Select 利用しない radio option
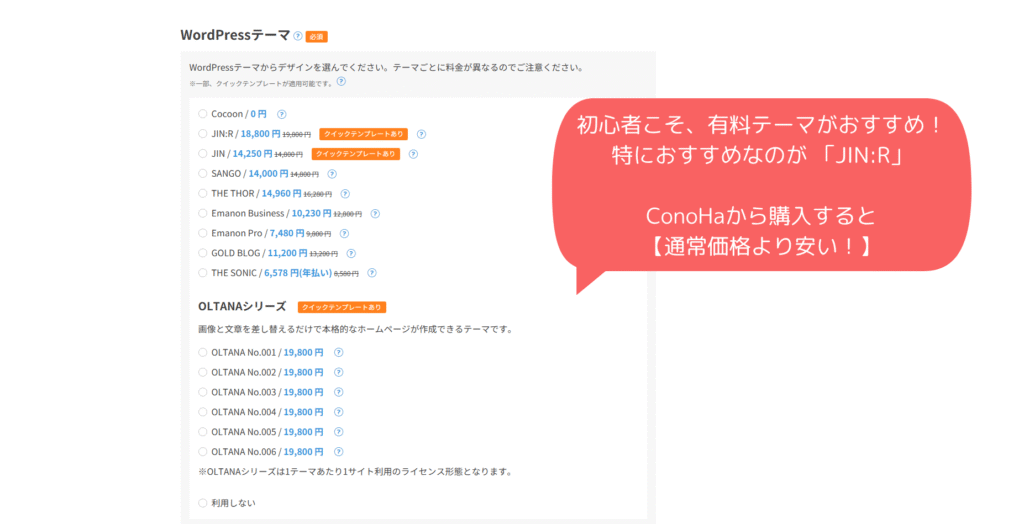This screenshot has height=524, width=1024. coord(203,503)
